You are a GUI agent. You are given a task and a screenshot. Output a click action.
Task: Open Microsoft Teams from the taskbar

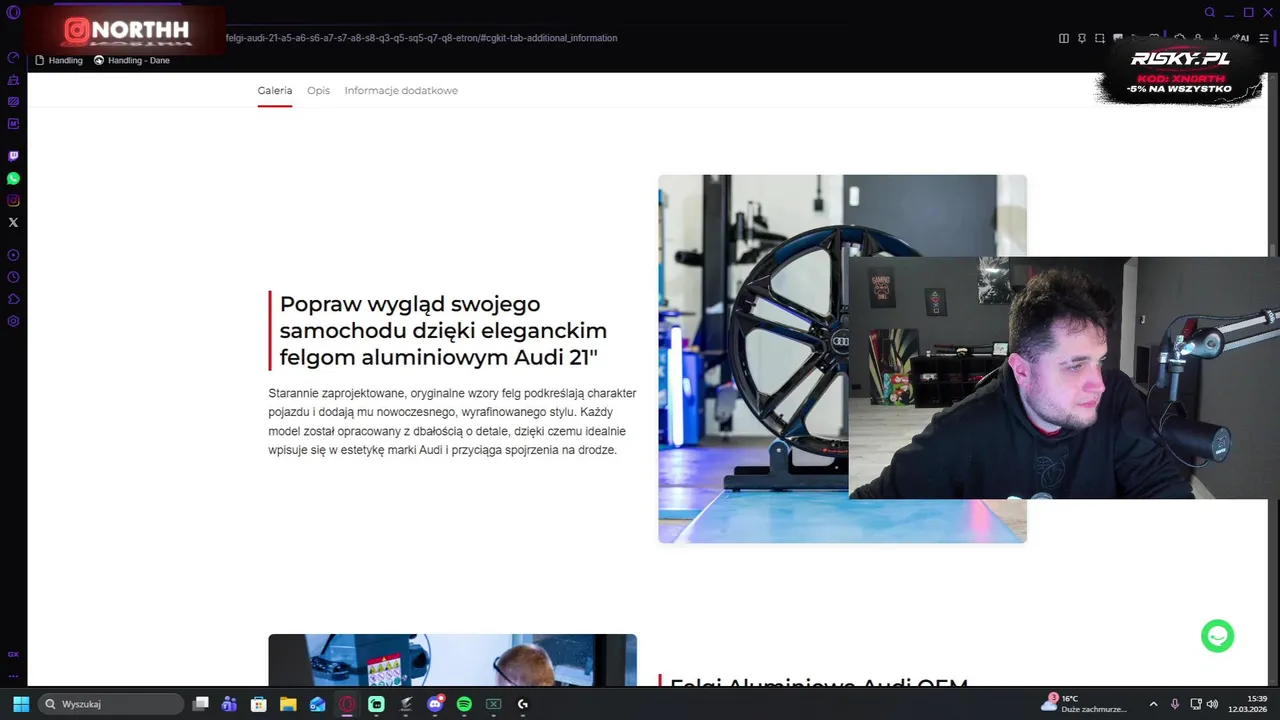(x=229, y=704)
